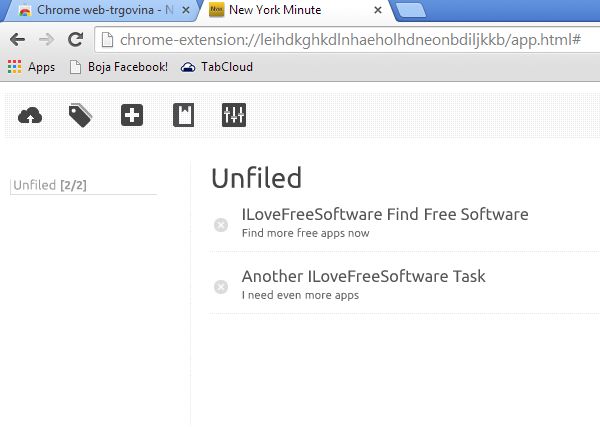Open the TabCloud bookmark
This screenshot has width=600, height=427.
click(217, 67)
